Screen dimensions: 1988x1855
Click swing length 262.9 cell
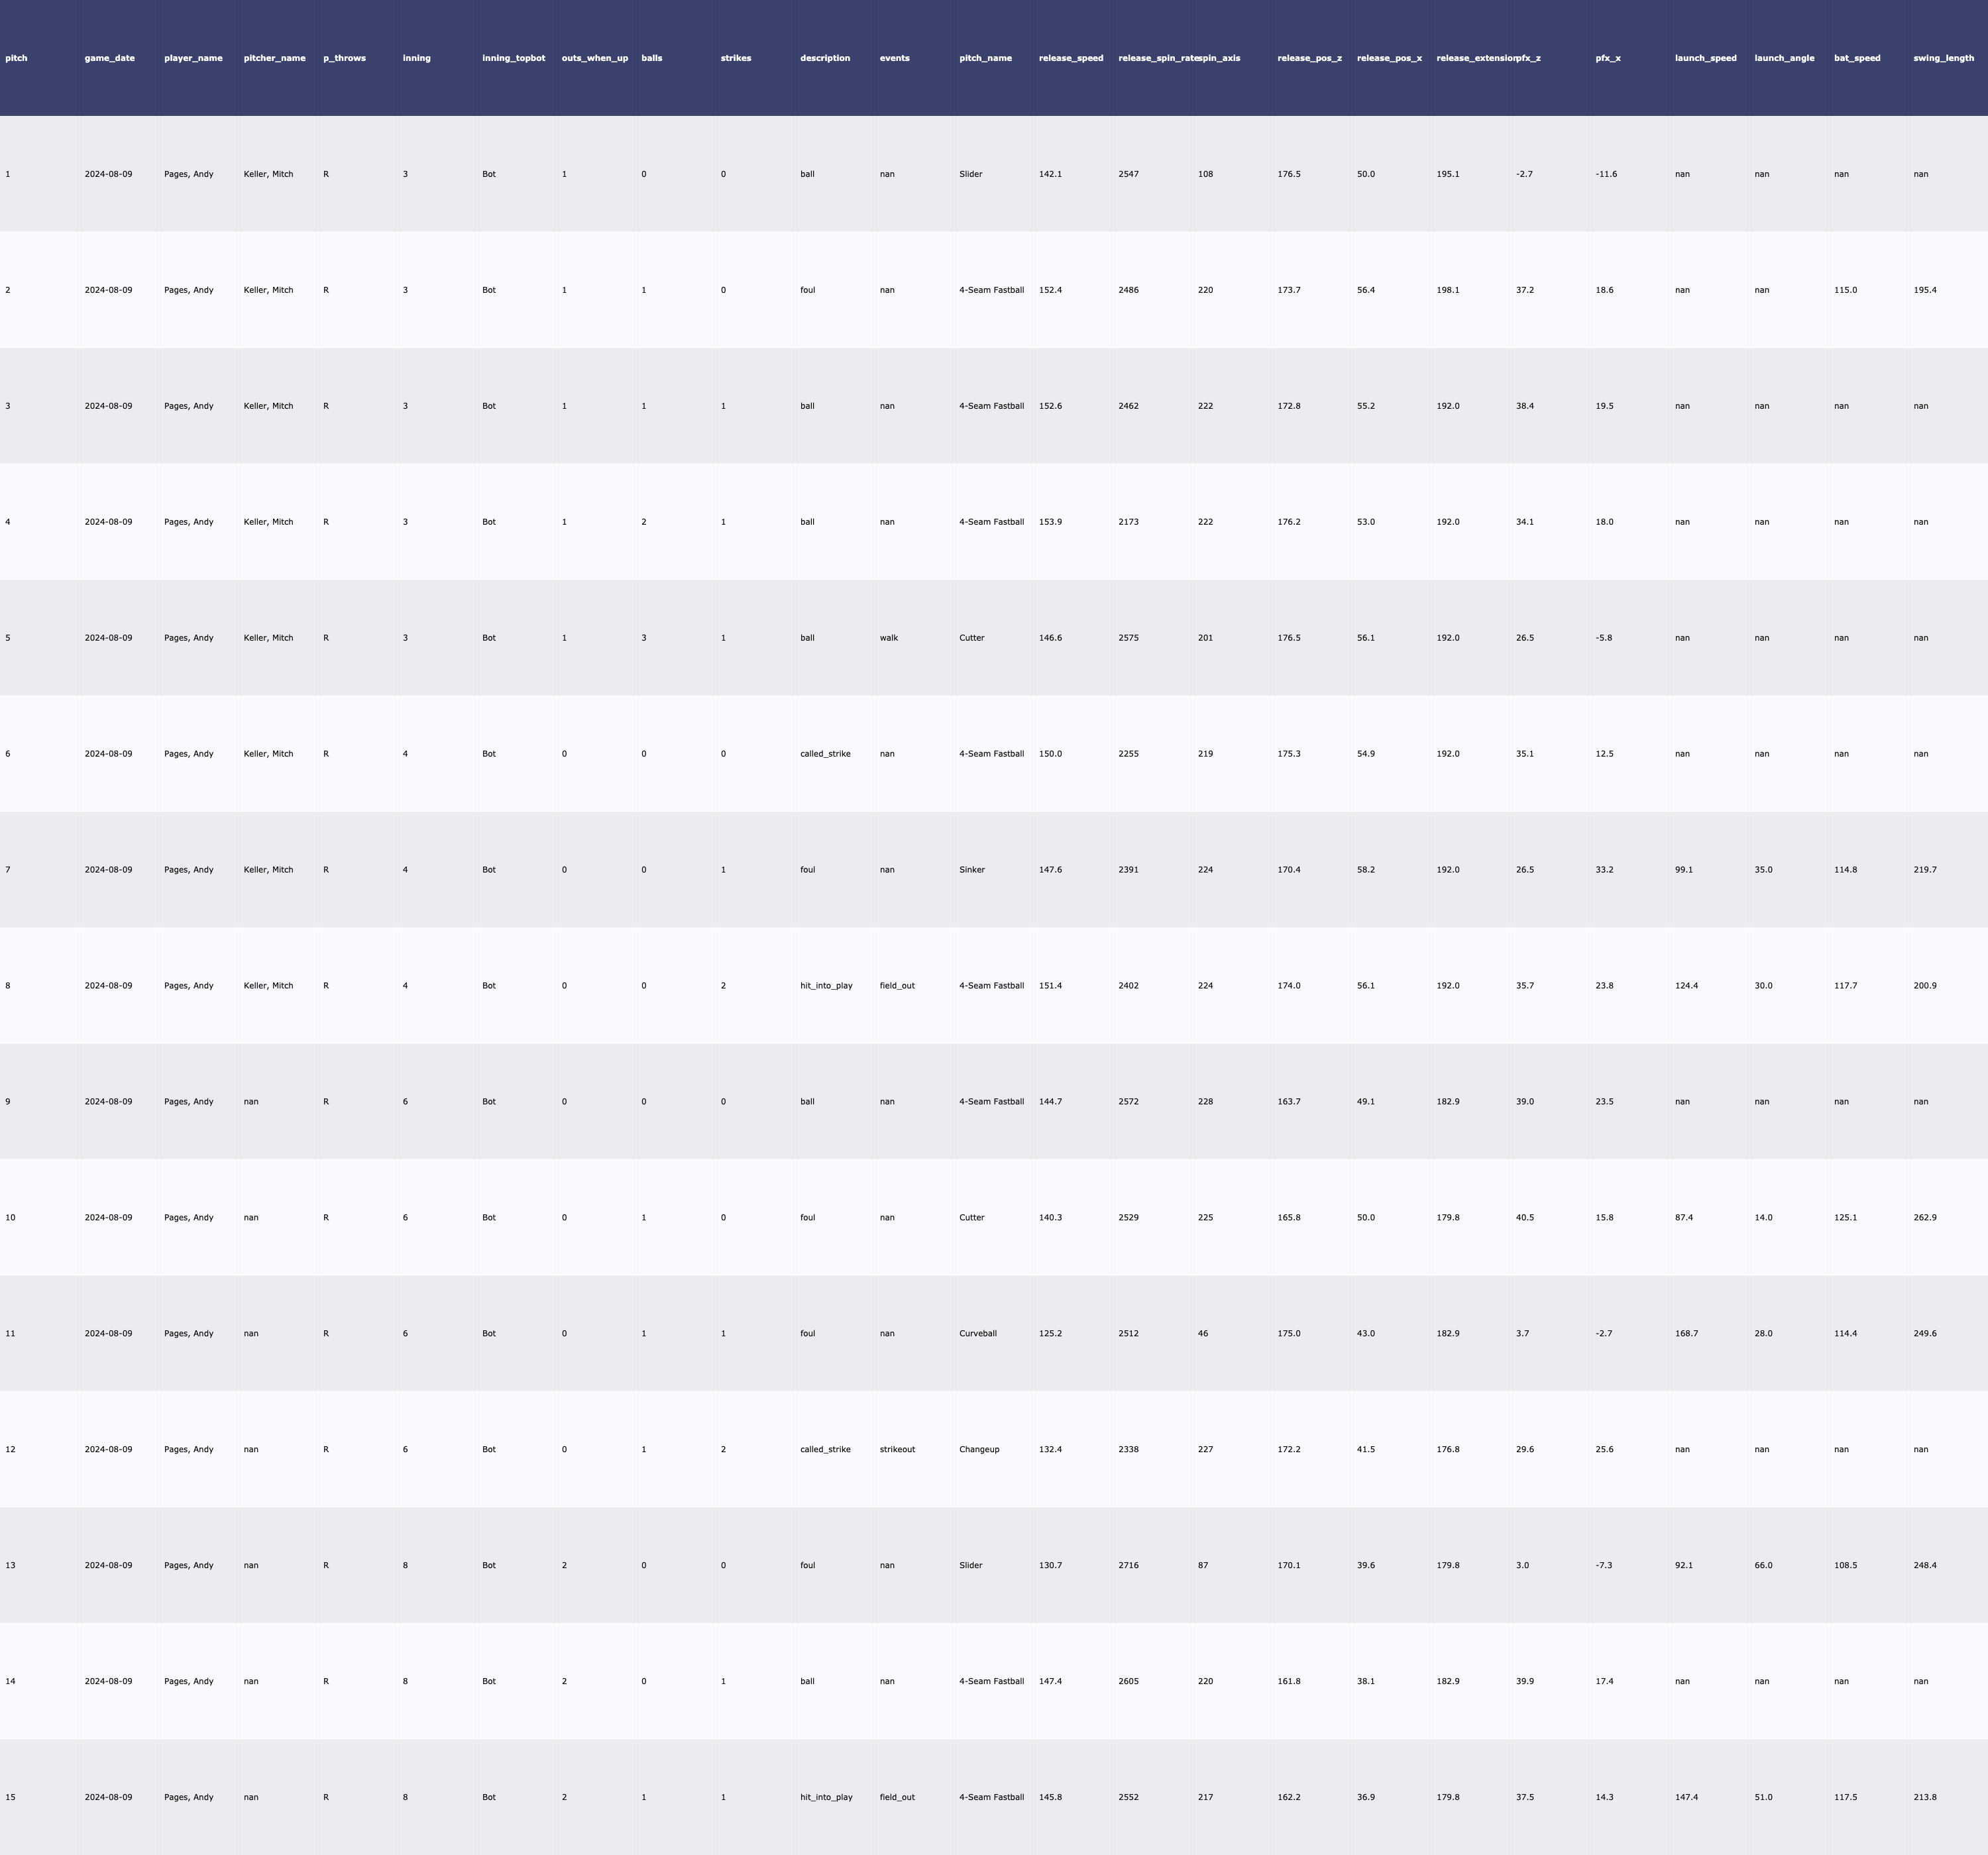(1924, 1217)
